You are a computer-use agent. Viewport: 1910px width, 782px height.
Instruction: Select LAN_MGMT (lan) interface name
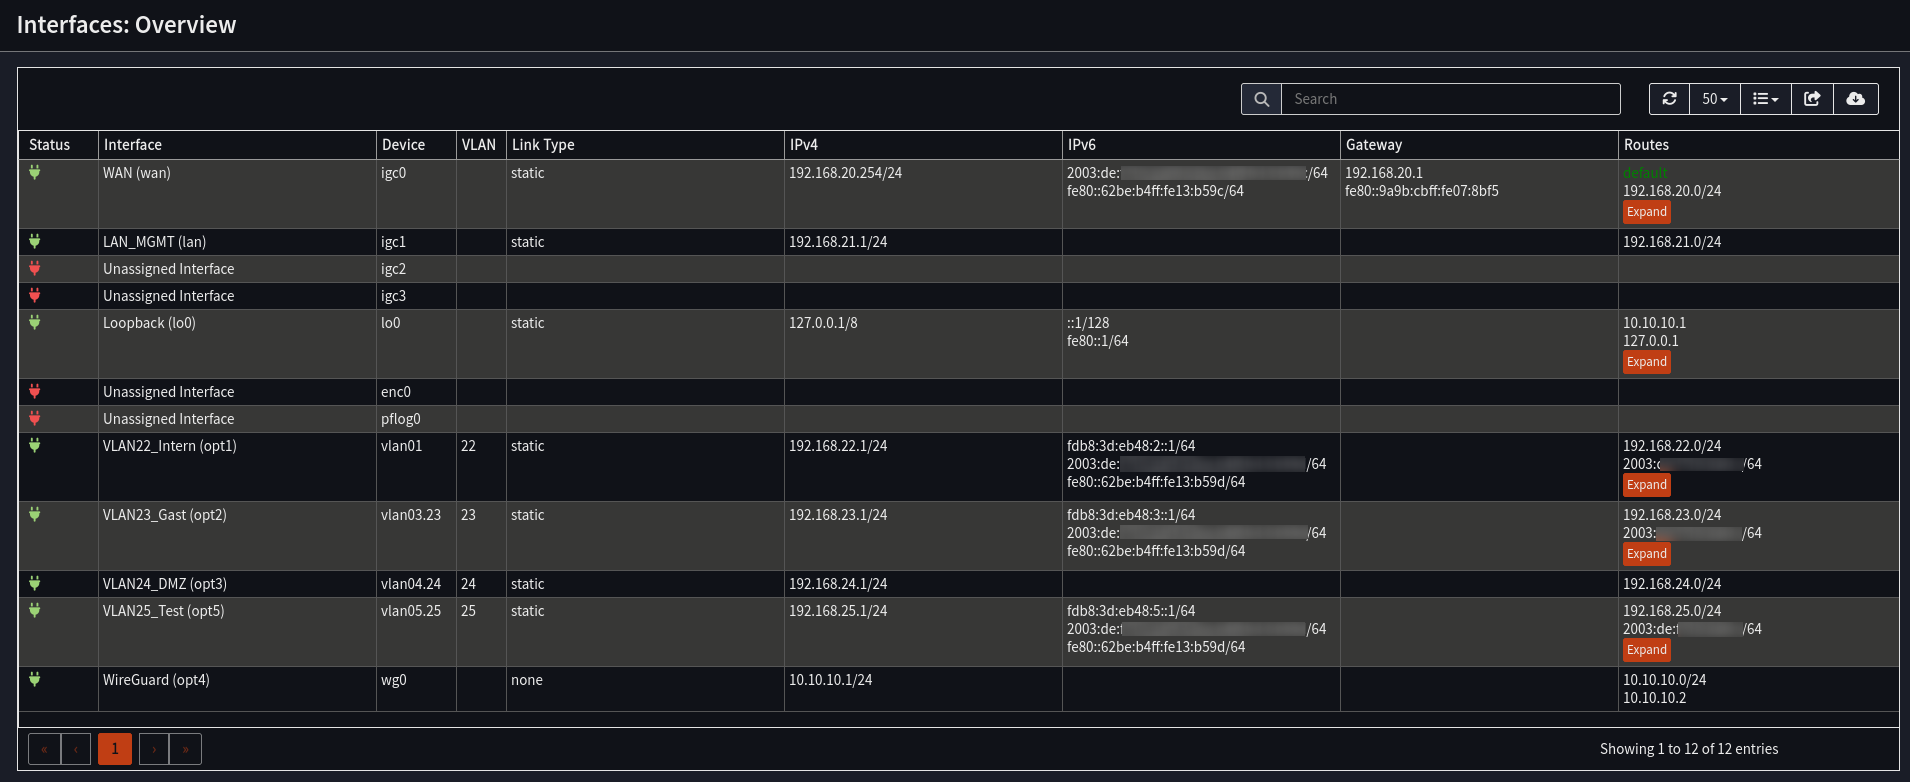tap(154, 242)
